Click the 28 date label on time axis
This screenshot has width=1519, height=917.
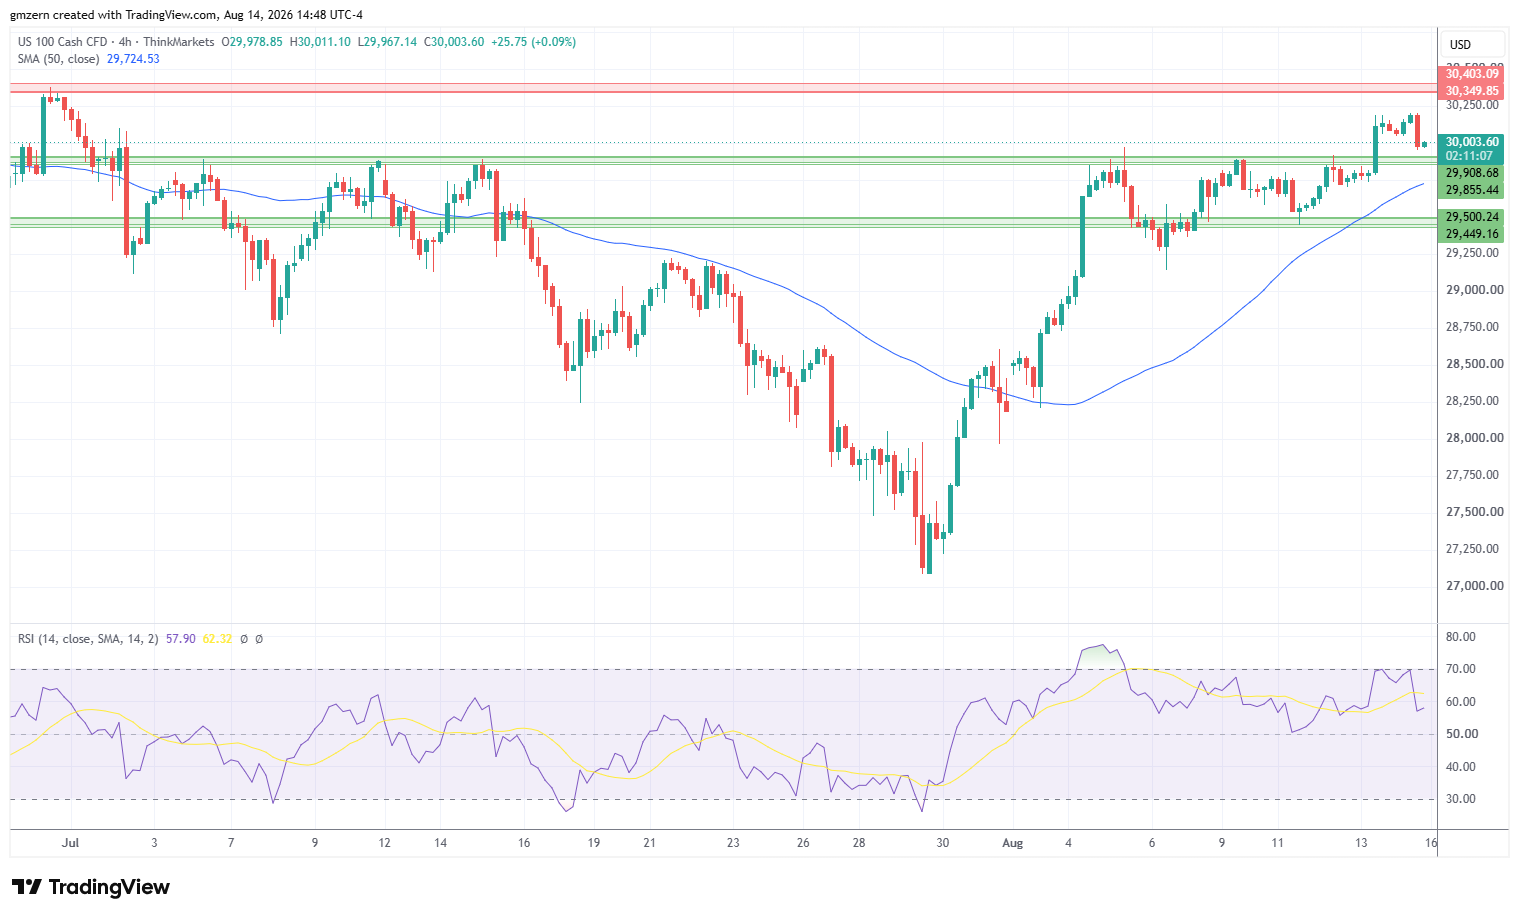pyautogui.click(x=859, y=843)
